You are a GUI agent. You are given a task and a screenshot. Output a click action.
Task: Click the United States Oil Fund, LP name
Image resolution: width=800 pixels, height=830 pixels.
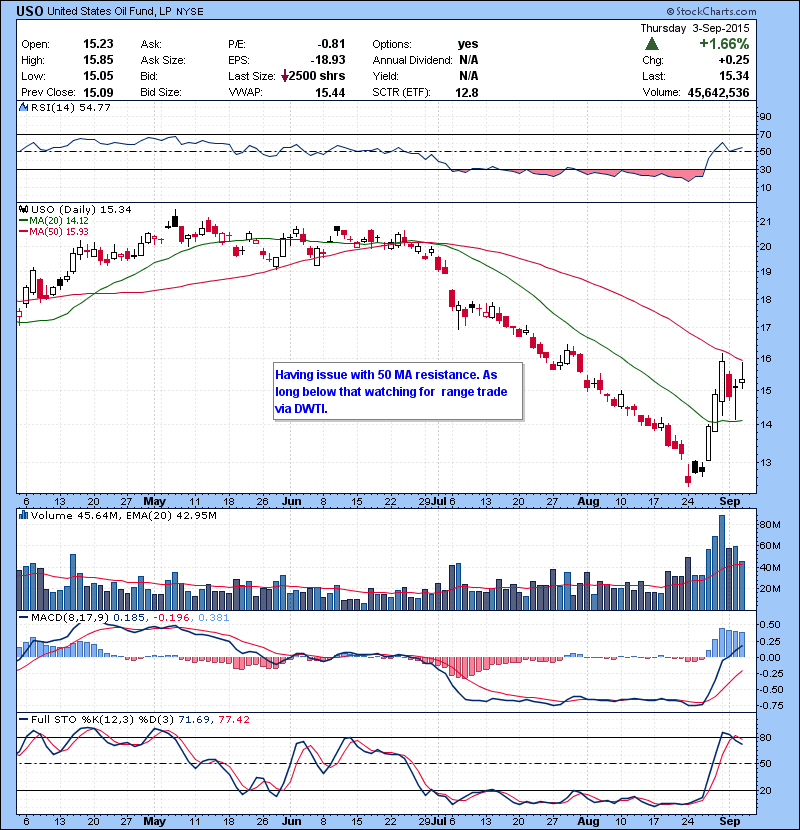(110, 11)
